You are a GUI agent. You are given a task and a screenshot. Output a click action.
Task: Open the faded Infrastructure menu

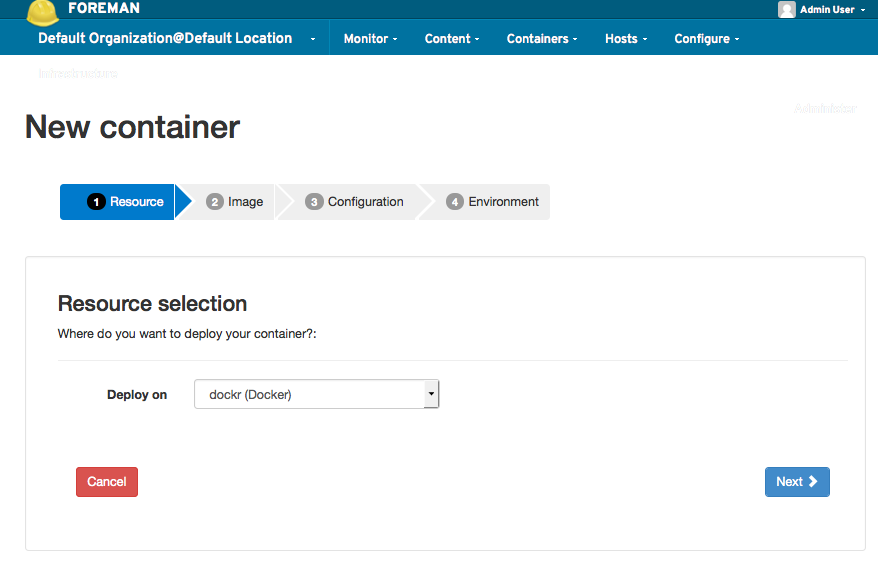coord(77,74)
